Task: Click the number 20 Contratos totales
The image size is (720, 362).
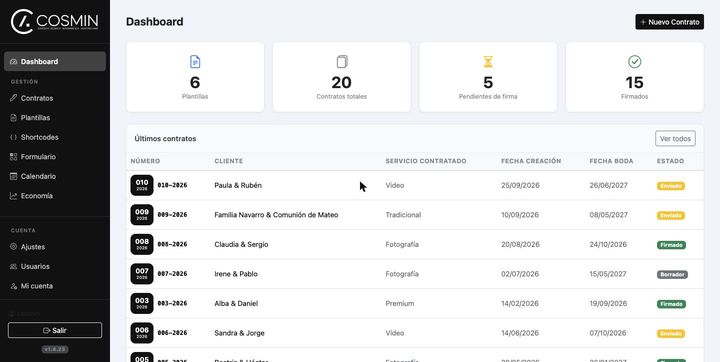Action: point(342,83)
